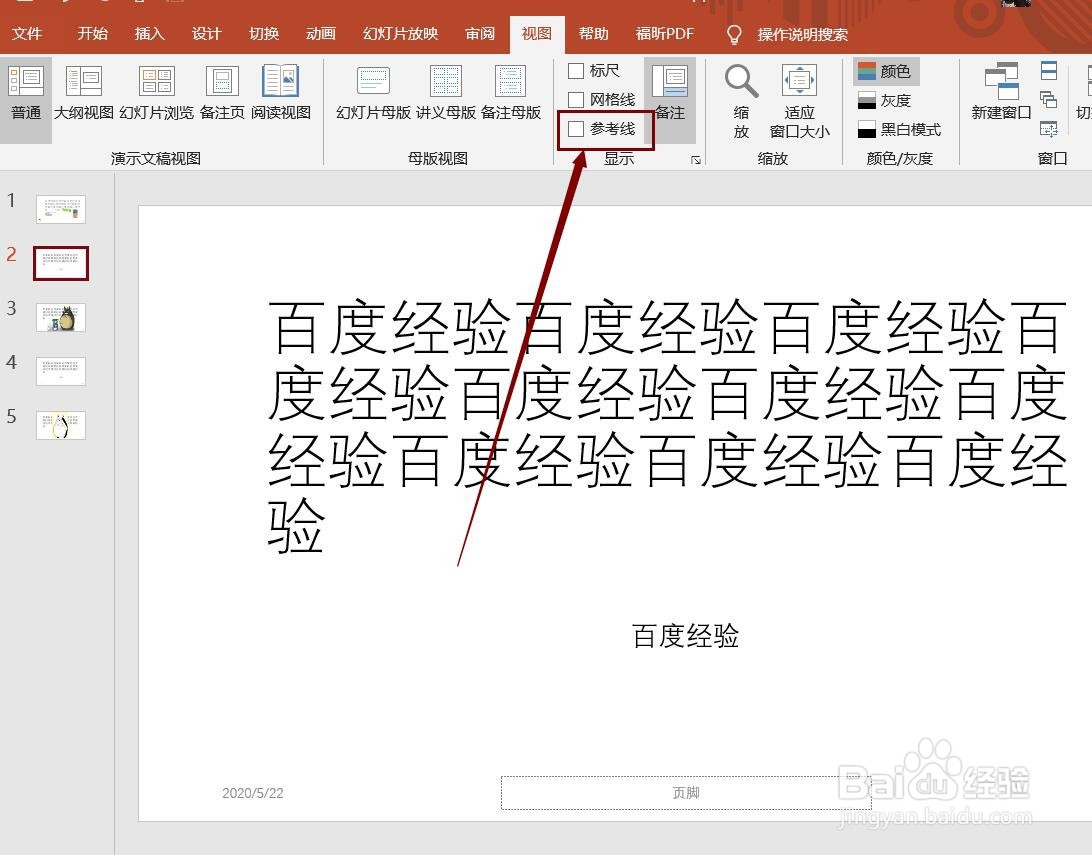Open Handout Master (讲义母版)

446,93
